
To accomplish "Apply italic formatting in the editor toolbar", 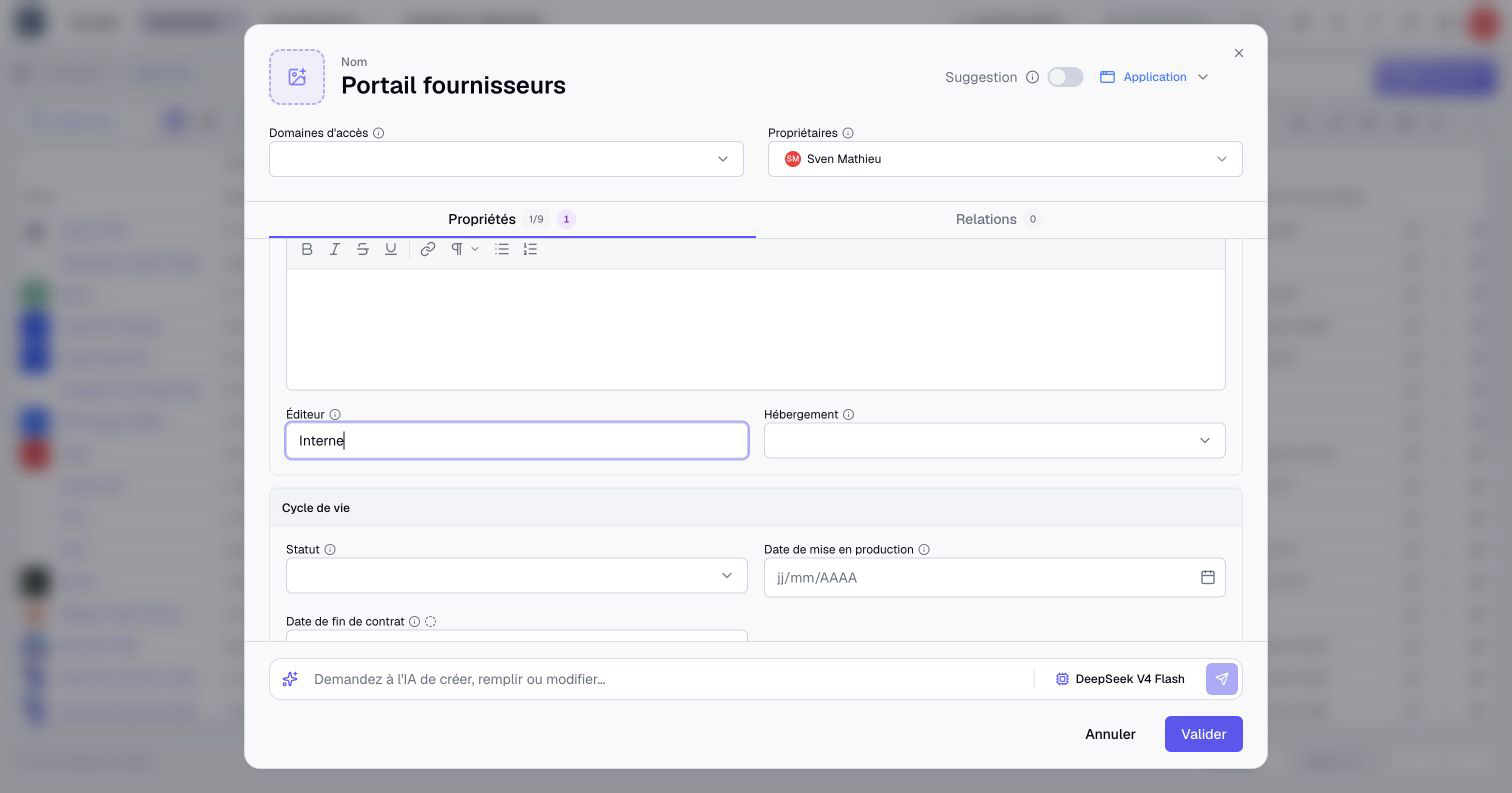I will (335, 249).
